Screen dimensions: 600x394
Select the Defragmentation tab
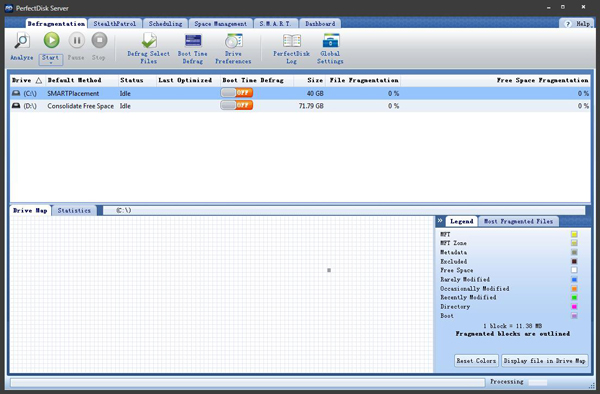coord(56,23)
